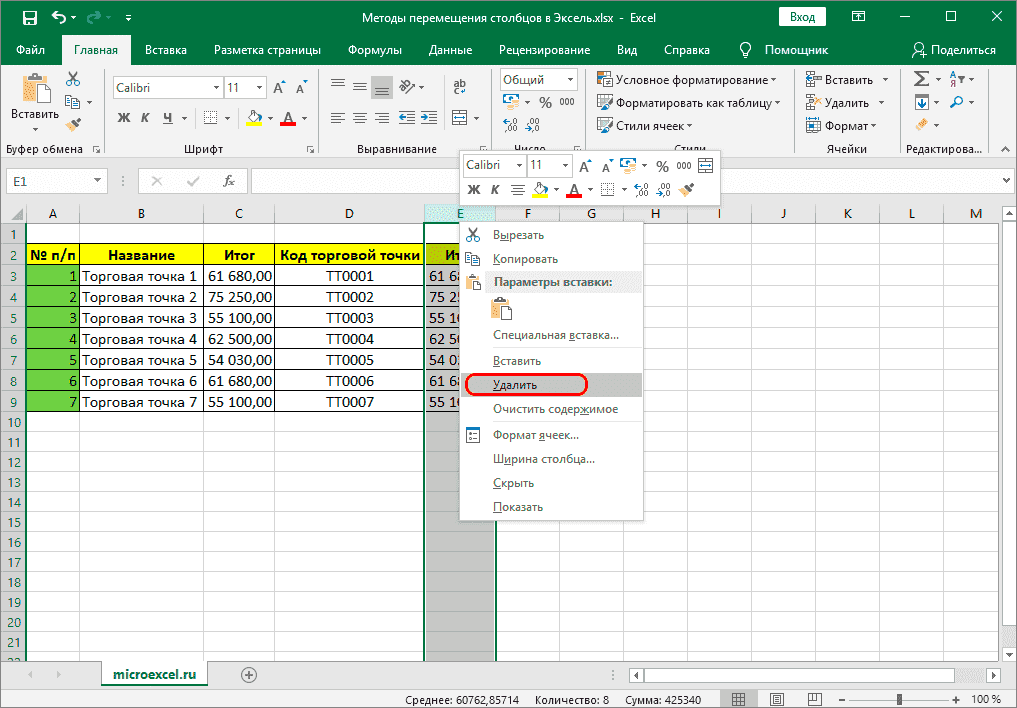Click the Format Painter brush icon

pos(72,124)
